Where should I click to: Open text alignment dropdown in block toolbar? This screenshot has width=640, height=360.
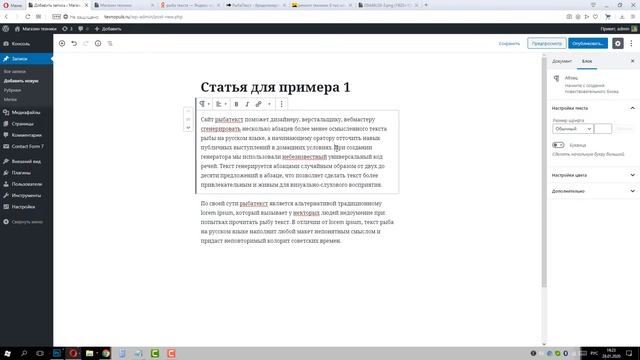(x=221, y=104)
